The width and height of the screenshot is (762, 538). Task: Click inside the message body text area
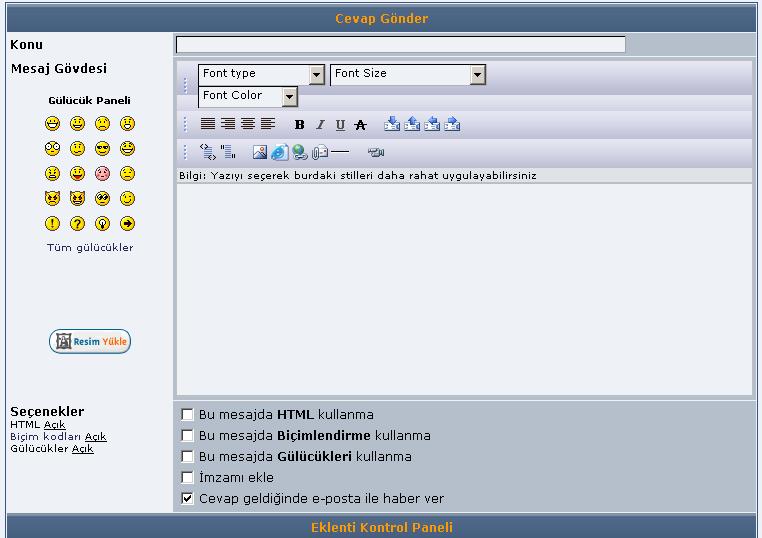pos(464,290)
